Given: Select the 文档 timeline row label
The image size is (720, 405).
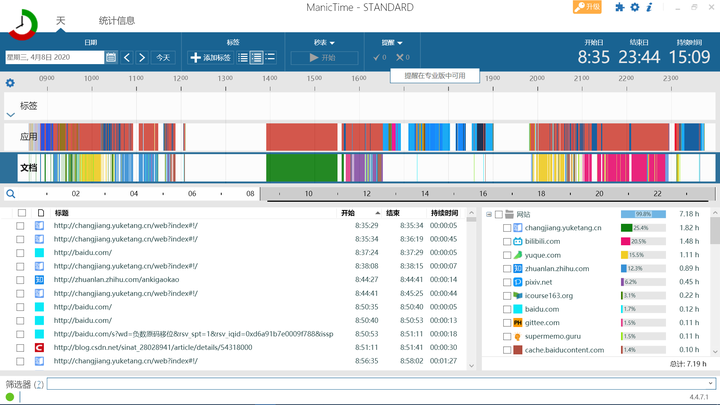Looking at the screenshot, I should click(x=28, y=168).
